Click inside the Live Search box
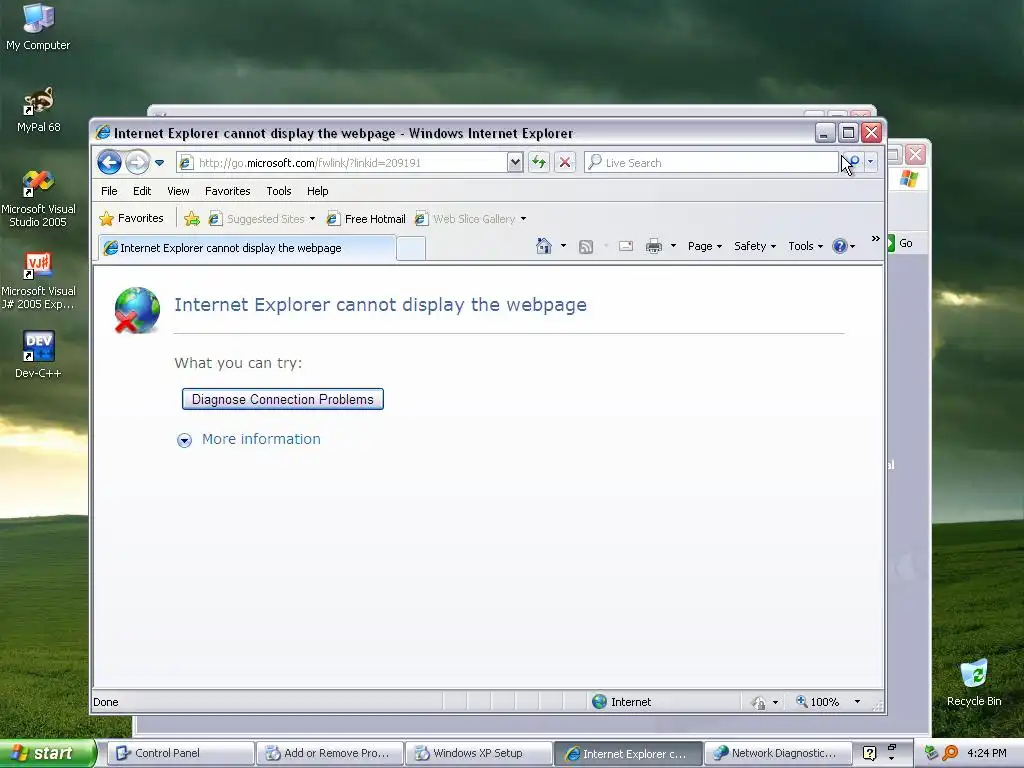This screenshot has width=1024, height=768. (x=711, y=163)
